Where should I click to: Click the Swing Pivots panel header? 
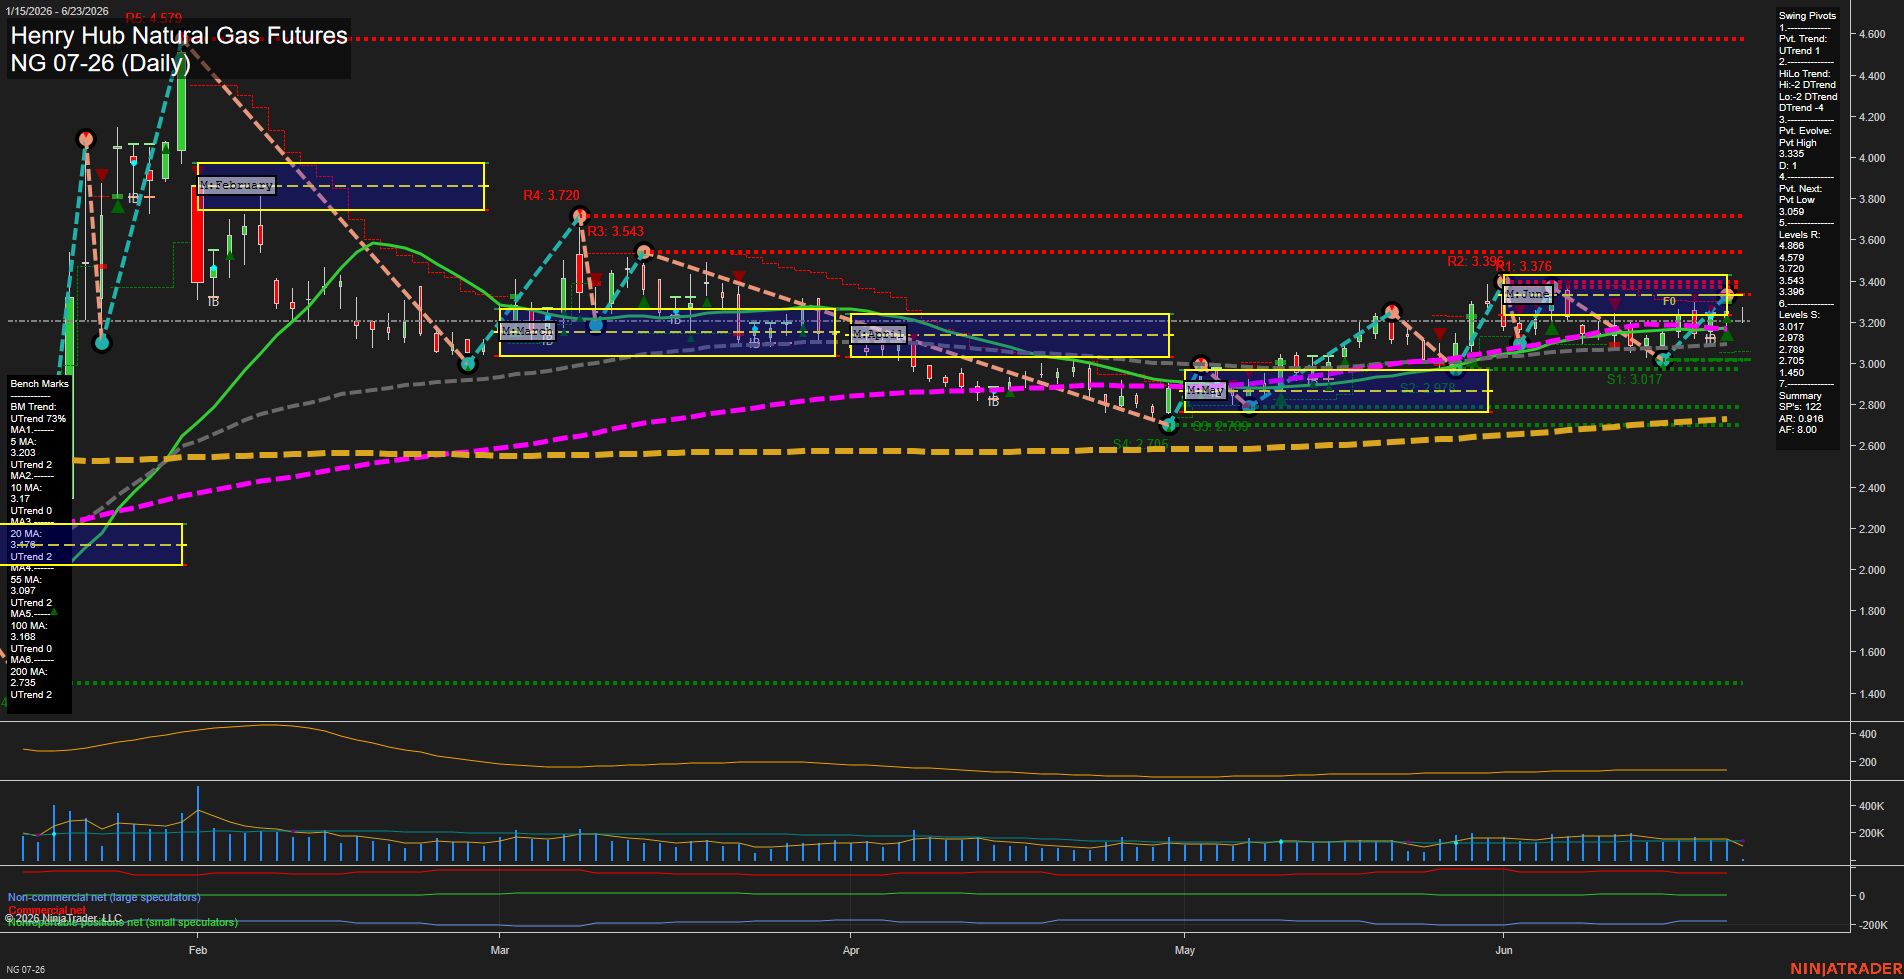point(1807,16)
